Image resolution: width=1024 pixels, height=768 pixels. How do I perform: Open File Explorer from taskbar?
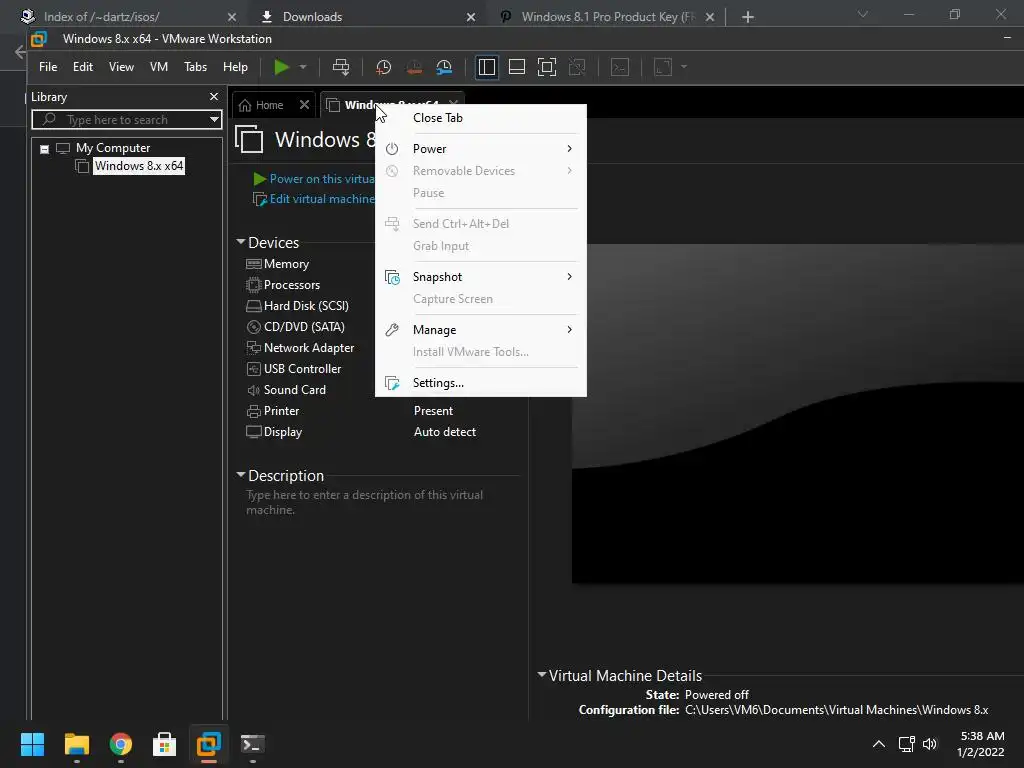pos(76,744)
